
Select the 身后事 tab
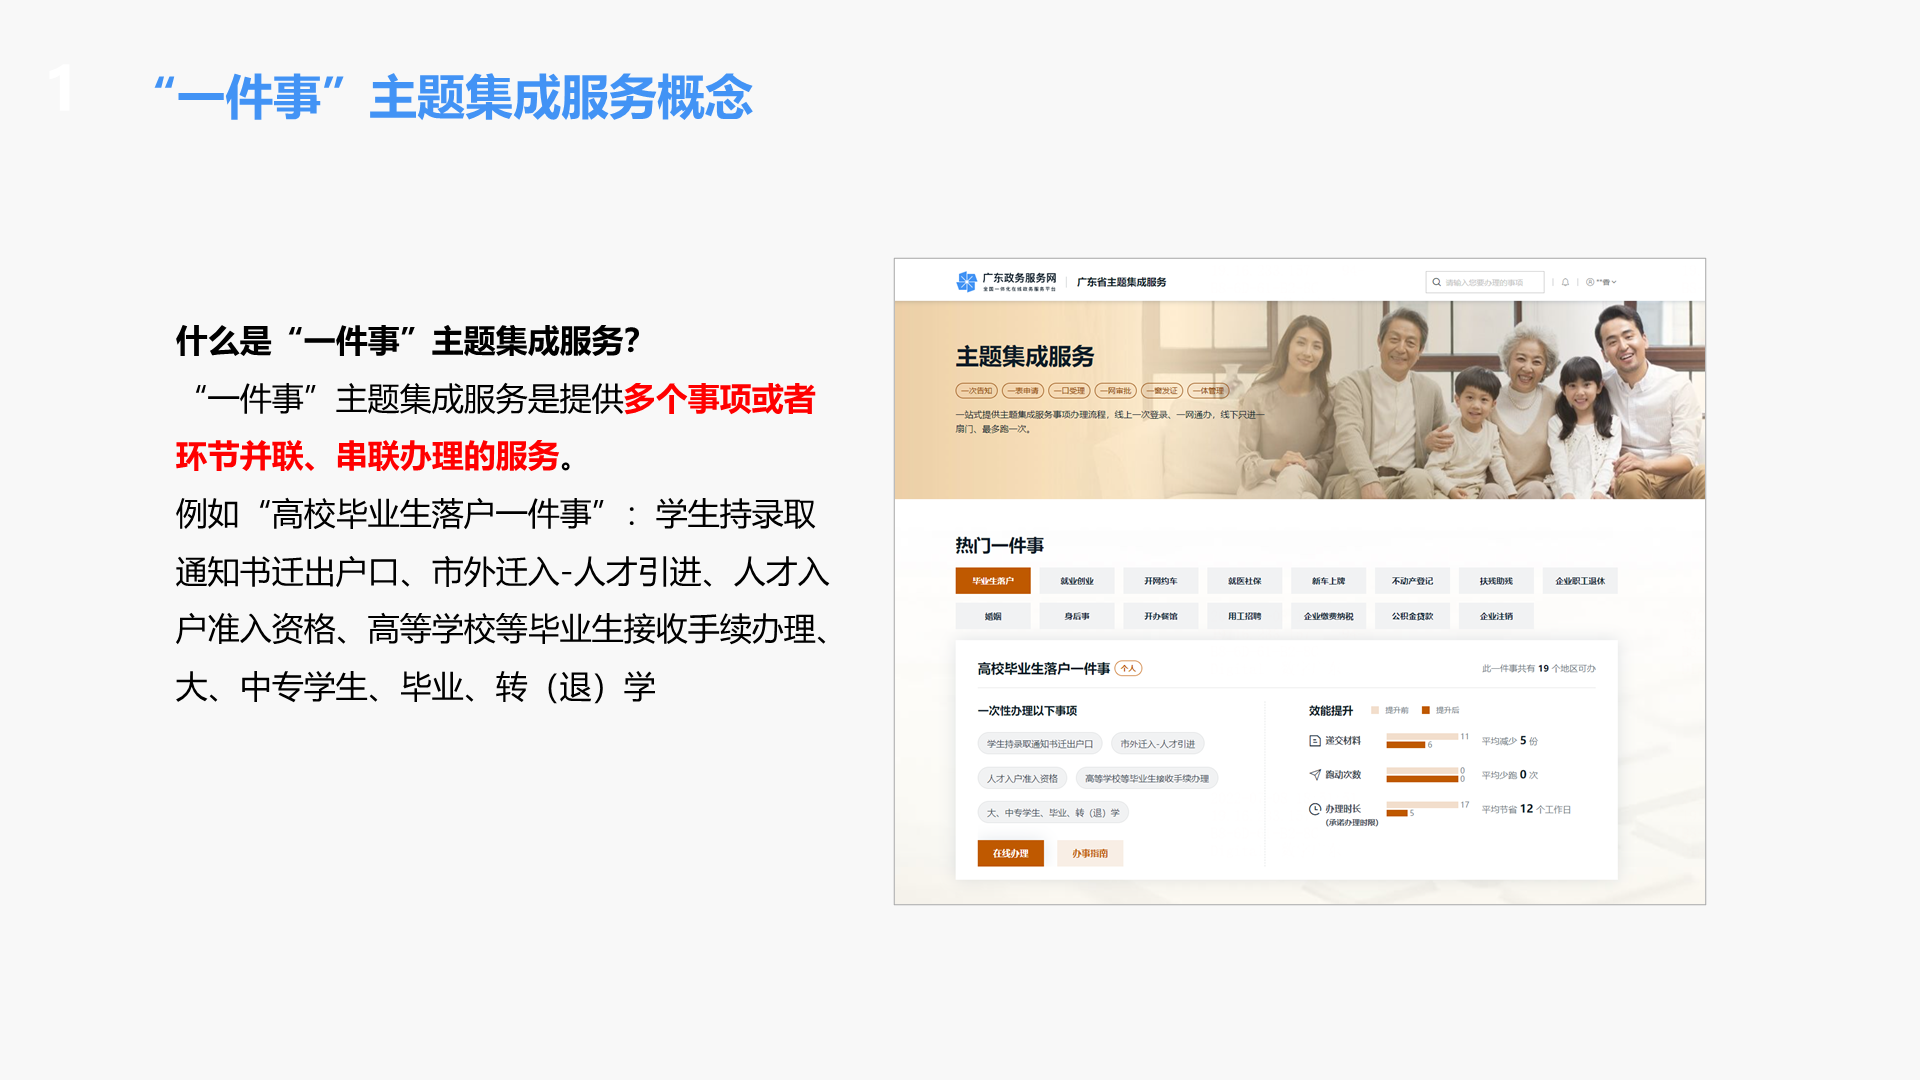click(1077, 616)
